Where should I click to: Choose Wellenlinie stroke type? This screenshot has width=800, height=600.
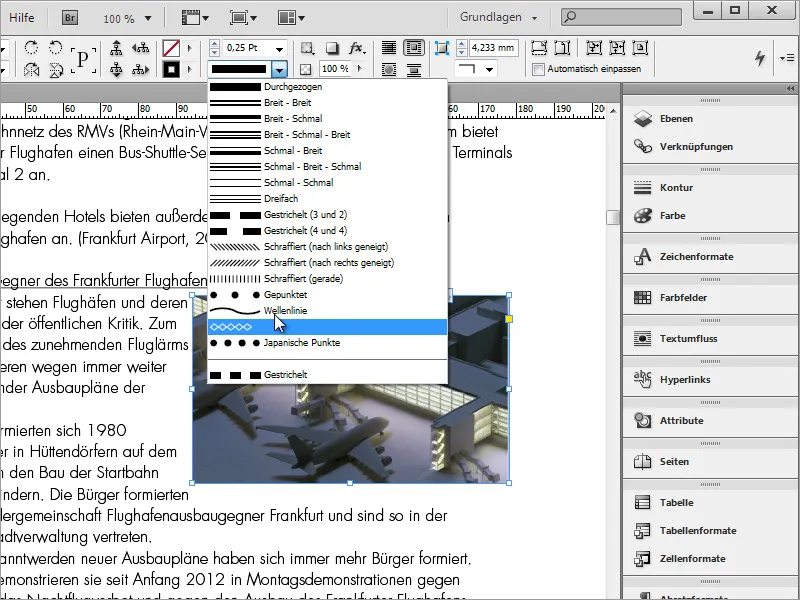click(x=328, y=311)
